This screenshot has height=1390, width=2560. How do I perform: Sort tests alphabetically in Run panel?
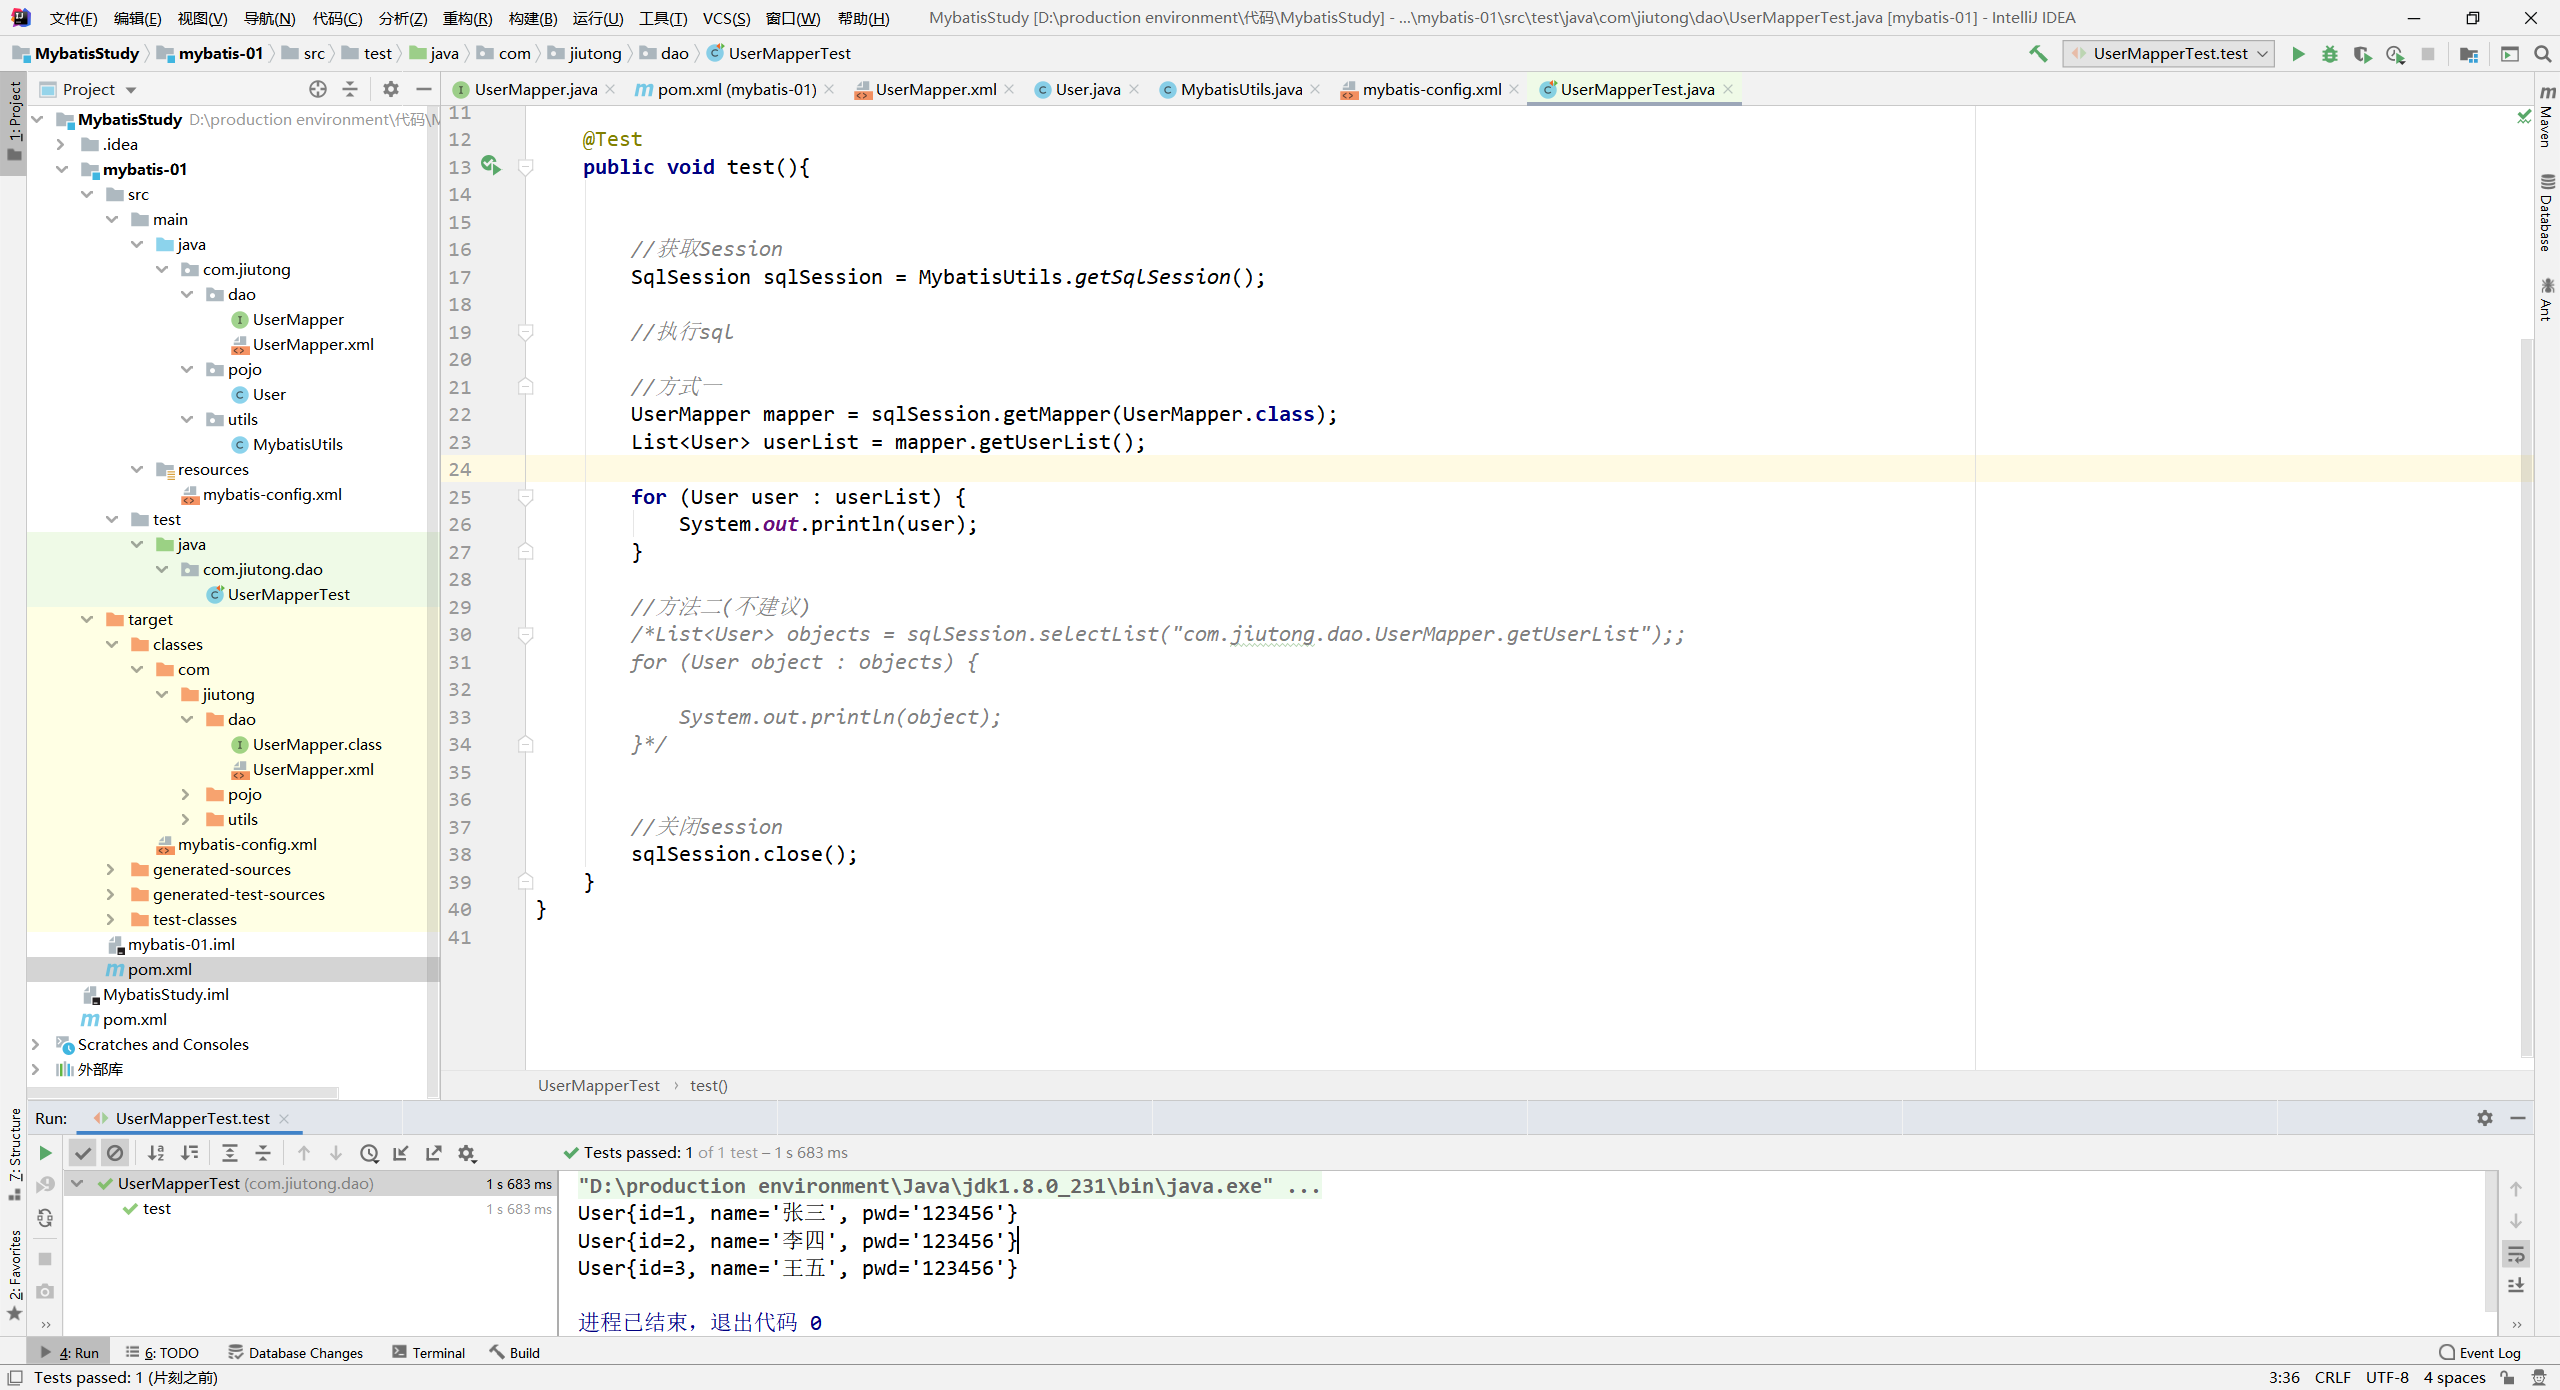click(156, 1153)
